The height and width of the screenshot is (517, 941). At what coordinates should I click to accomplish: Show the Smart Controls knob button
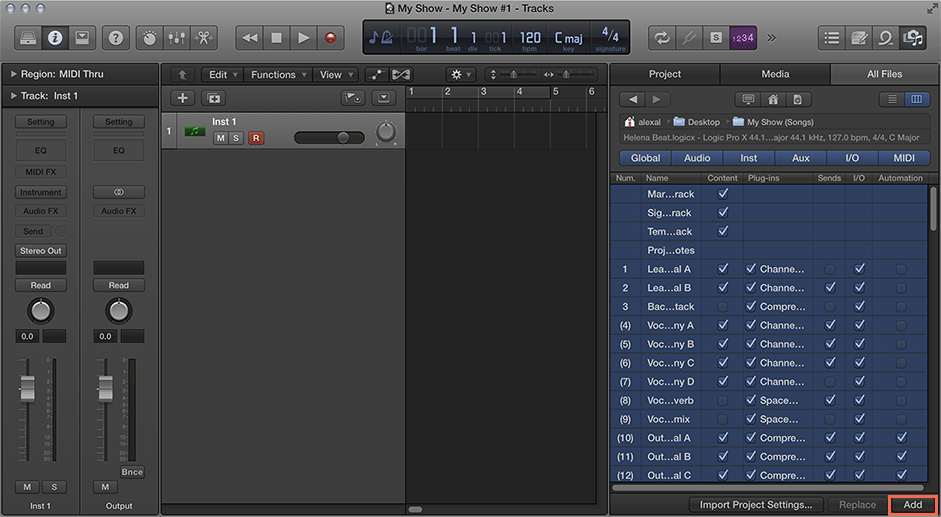pyautogui.click(x=149, y=38)
